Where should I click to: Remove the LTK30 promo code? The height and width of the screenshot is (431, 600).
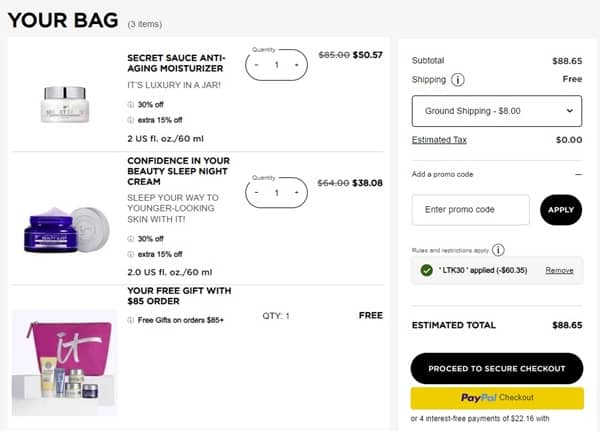tap(559, 270)
